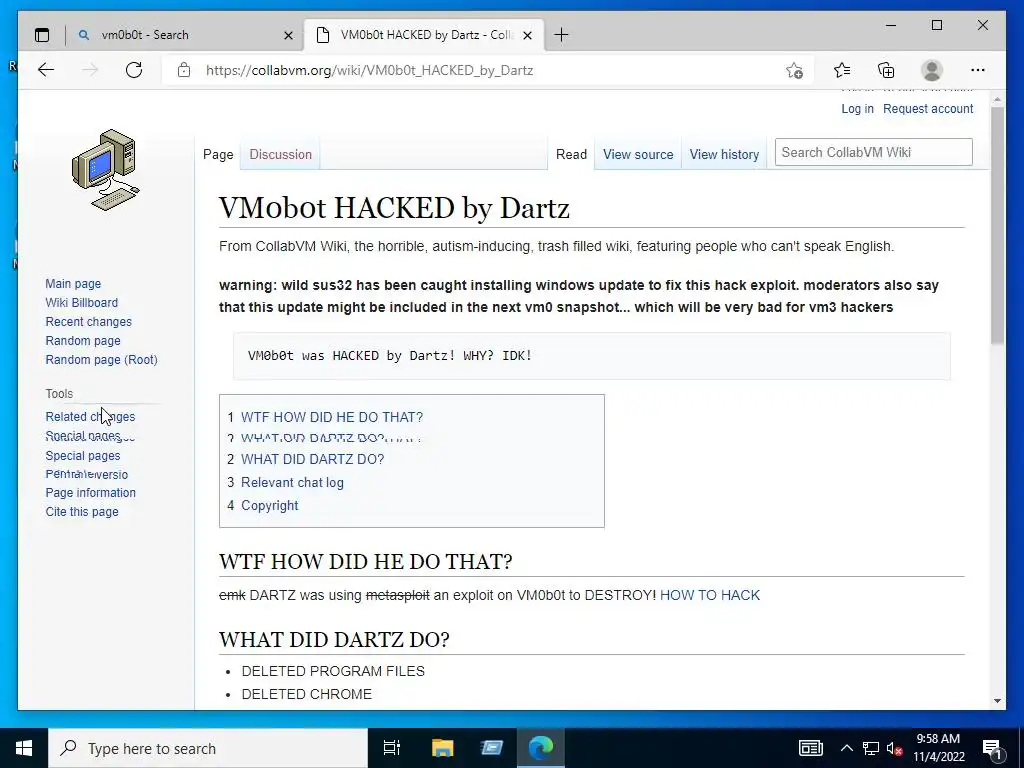
Task: Open the Random page (Root) link
Action: tap(101, 359)
